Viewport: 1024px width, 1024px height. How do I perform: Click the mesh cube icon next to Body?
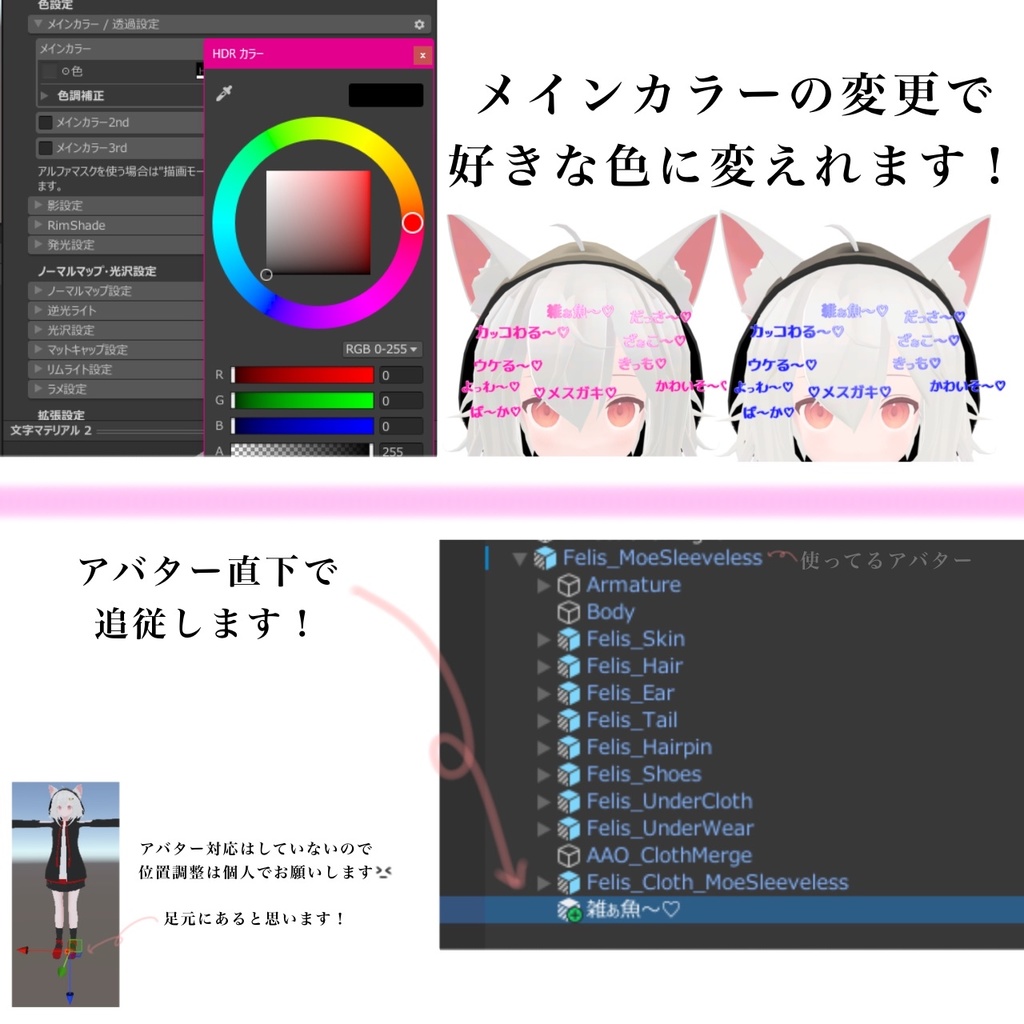click(x=570, y=612)
